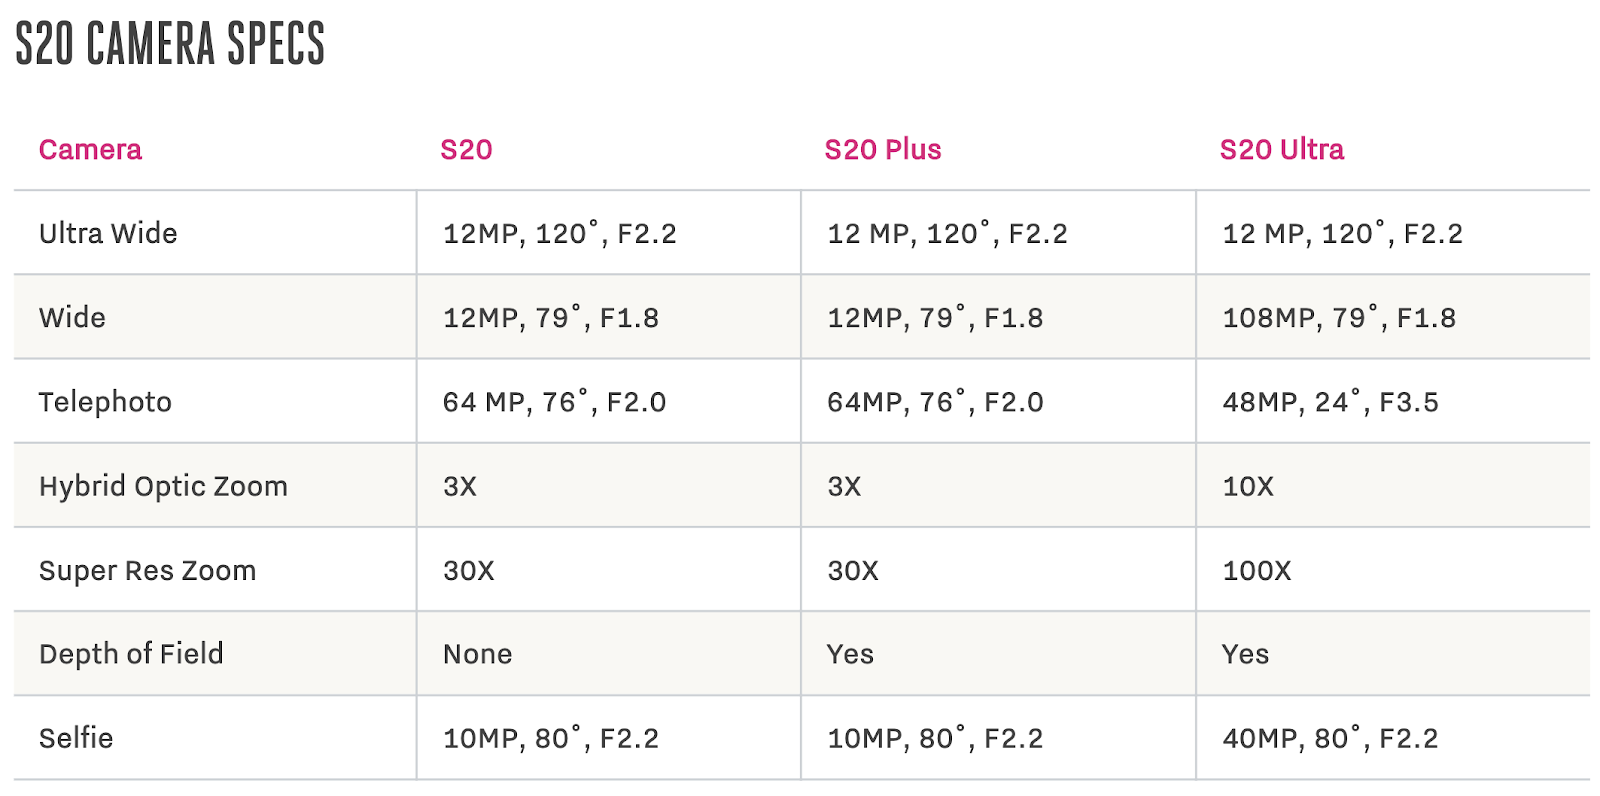Click the Ultra Wide row label
Image resolution: width=1600 pixels, height=796 pixels.
[108, 234]
